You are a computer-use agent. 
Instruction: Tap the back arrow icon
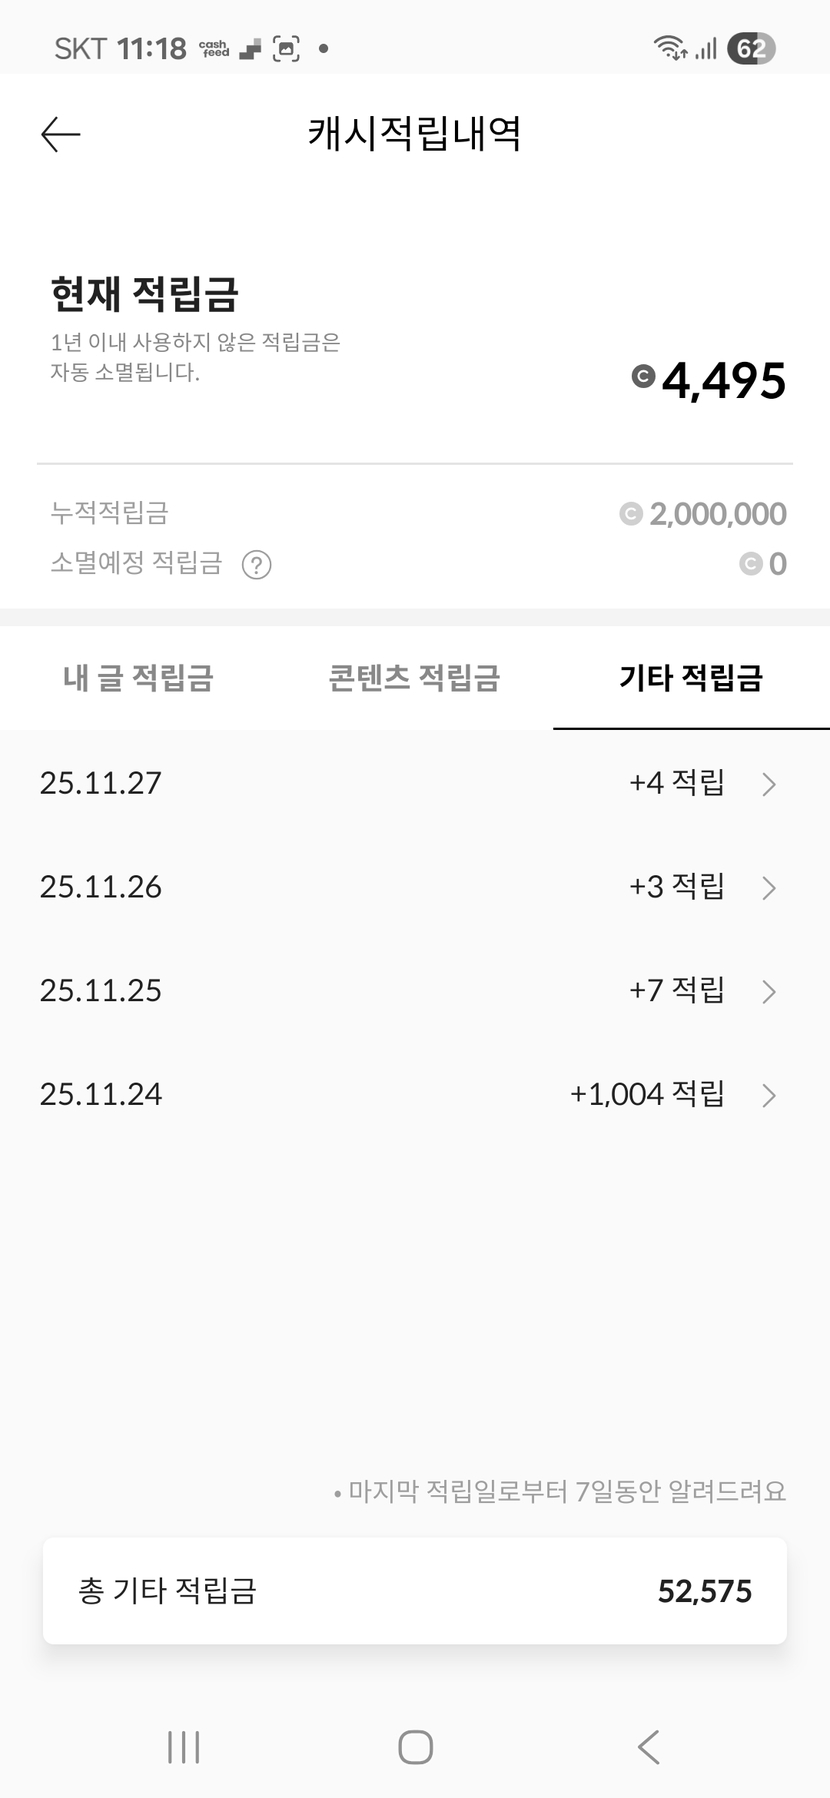pos(60,135)
